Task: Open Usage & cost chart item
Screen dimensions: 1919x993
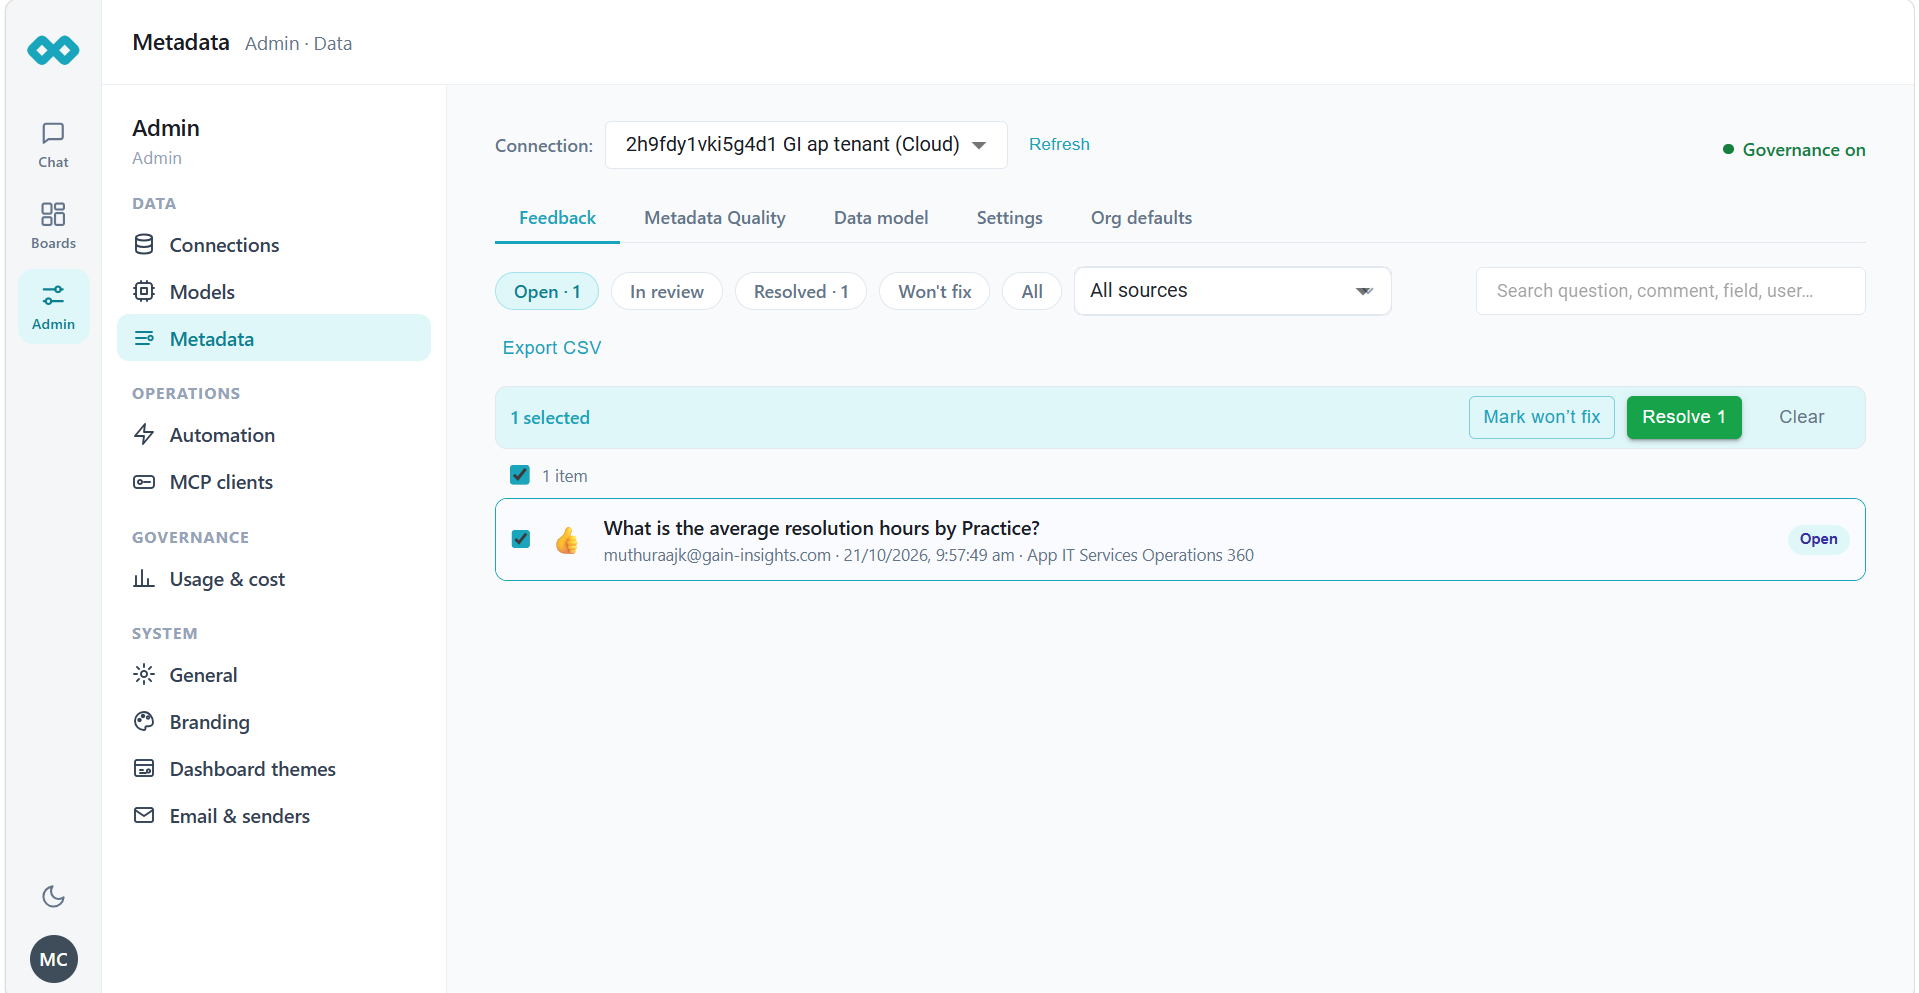Action: tap(273, 579)
